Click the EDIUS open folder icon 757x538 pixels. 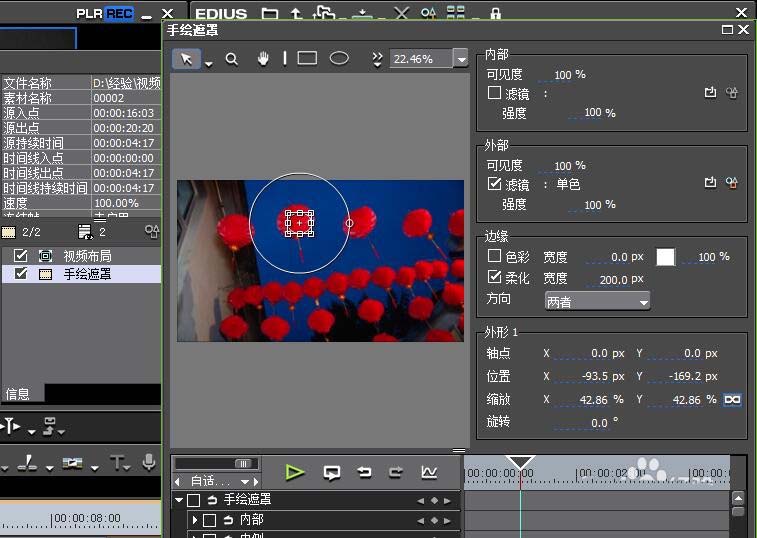pos(269,14)
